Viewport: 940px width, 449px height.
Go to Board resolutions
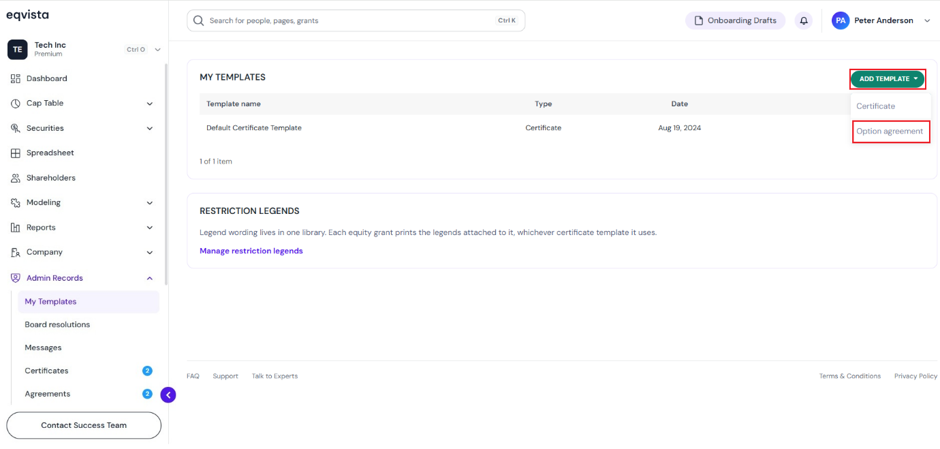tap(57, 324)
